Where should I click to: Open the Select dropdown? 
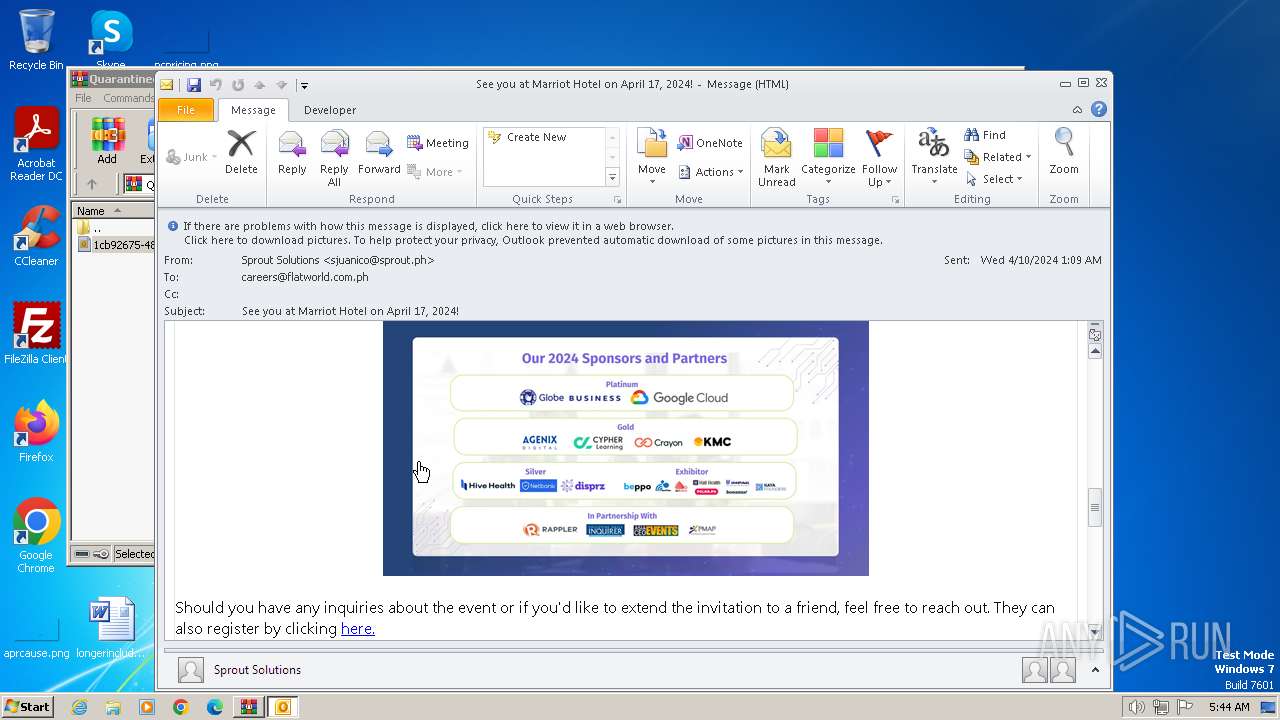994,179
